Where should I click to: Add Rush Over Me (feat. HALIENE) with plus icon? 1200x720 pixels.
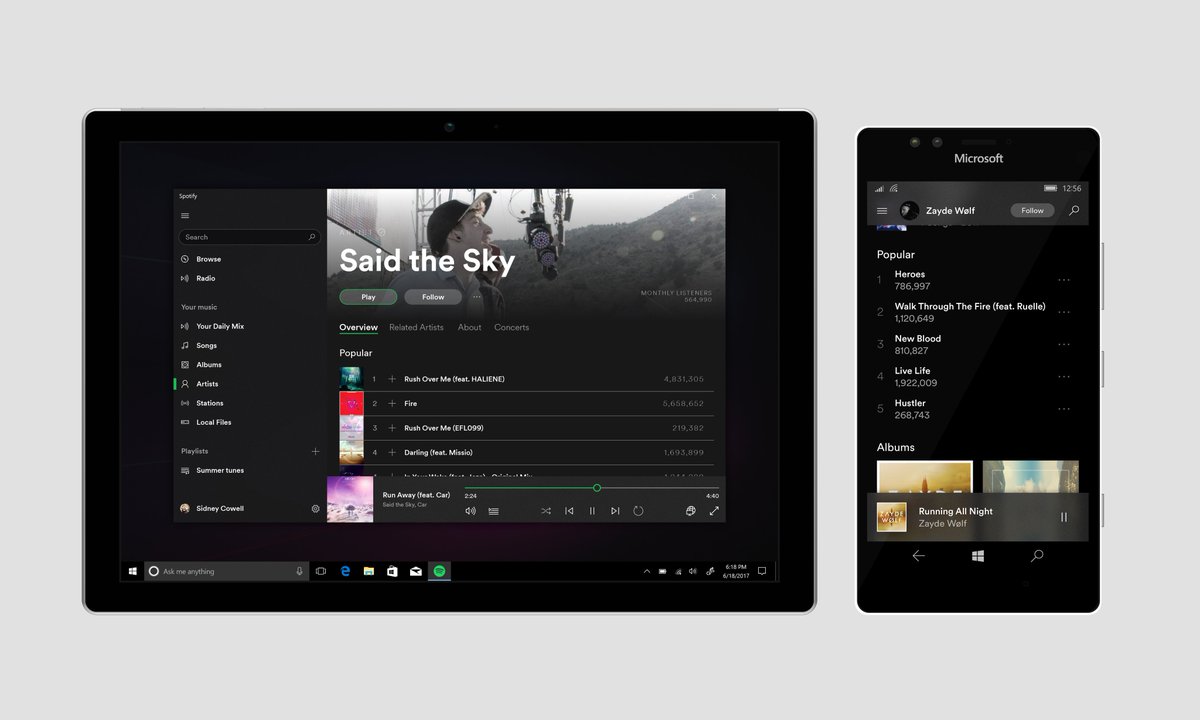(x=392, y=379)
